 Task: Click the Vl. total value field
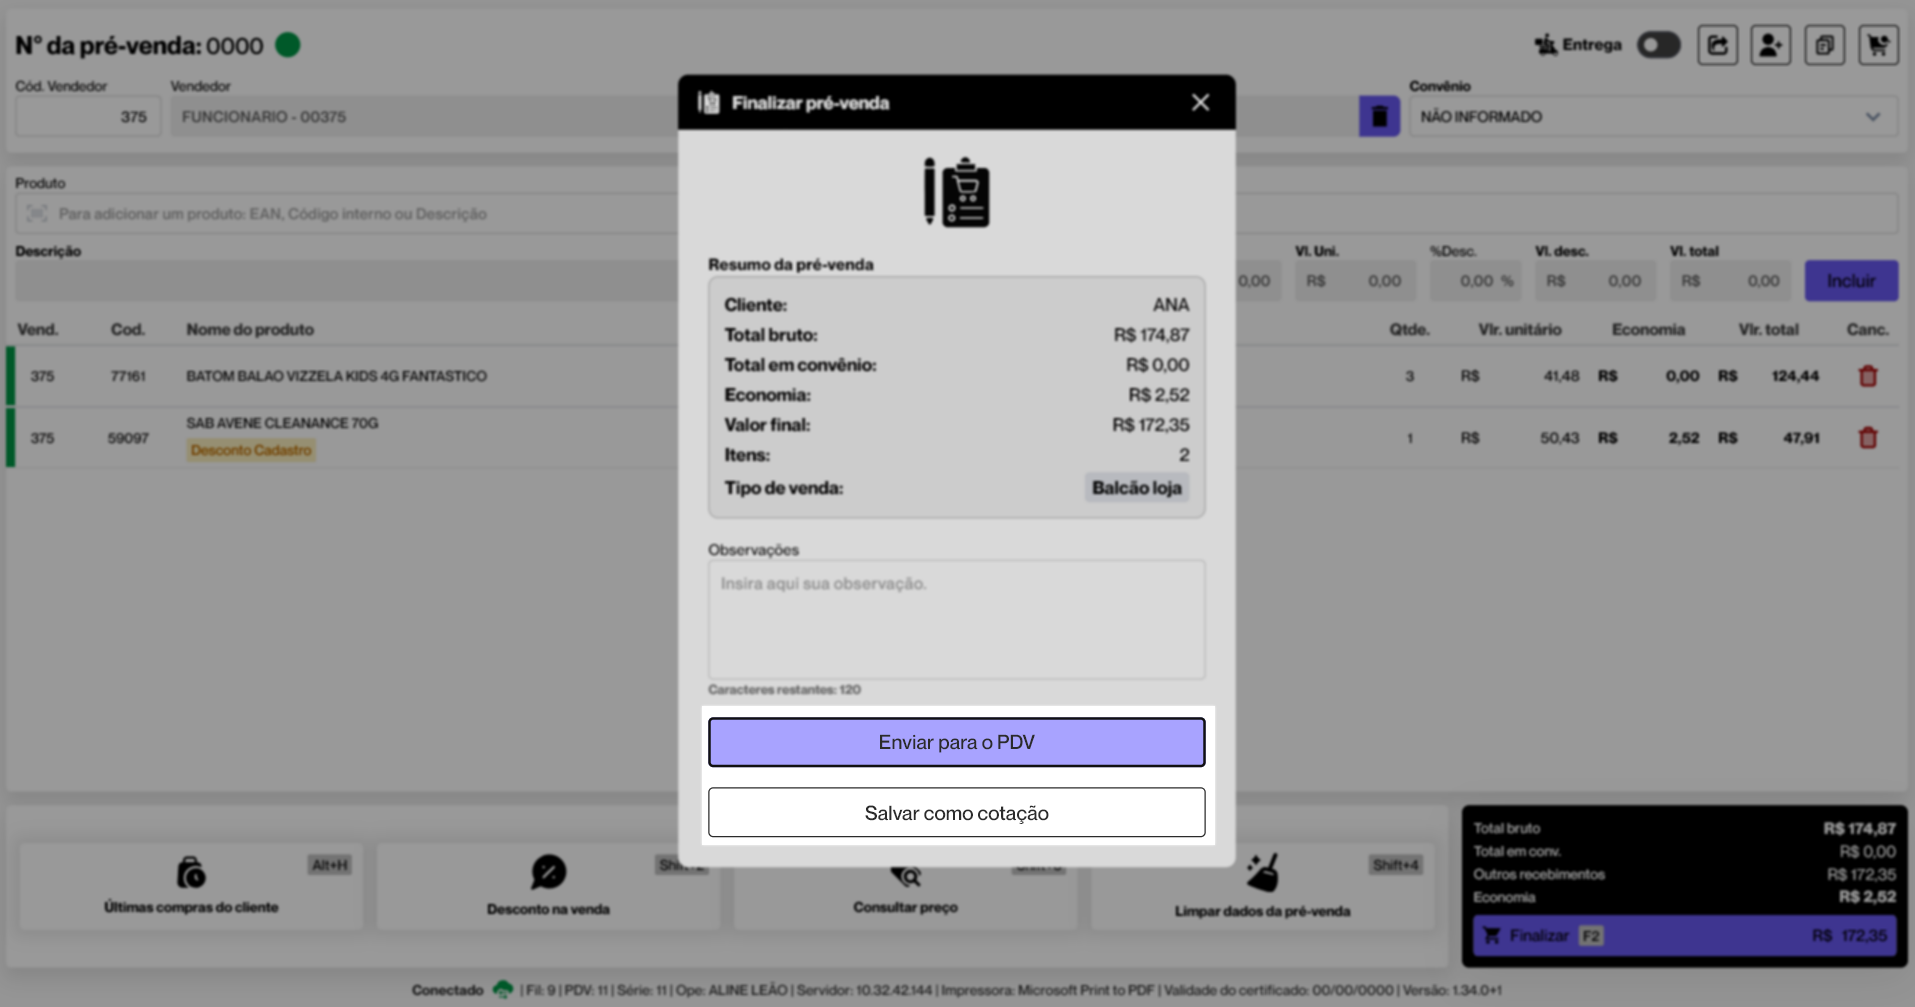[x=1732, y=281]
